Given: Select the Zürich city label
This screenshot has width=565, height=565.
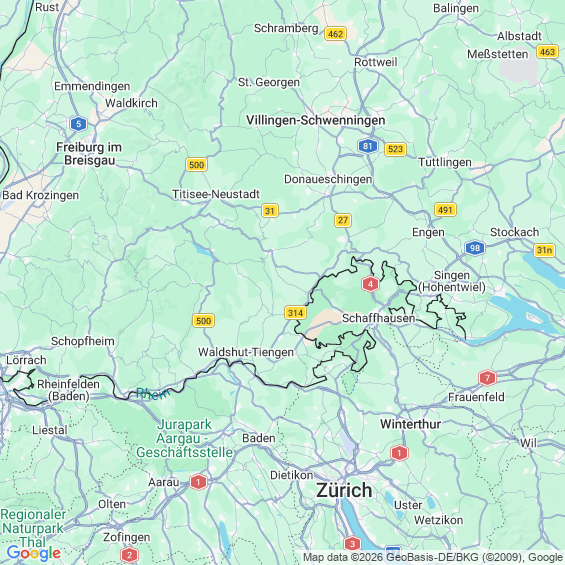Looking at the screenshot, I should [x=344, y=490].
